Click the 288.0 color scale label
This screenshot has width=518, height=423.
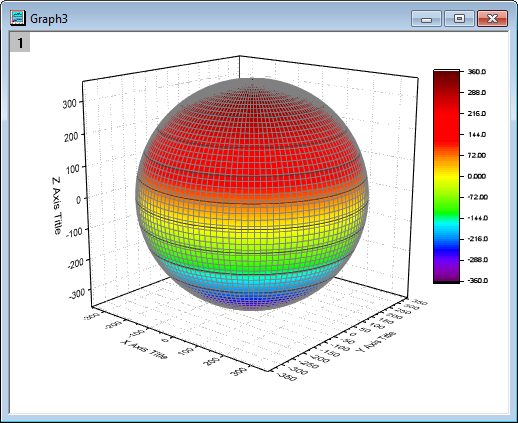(x=477, y=93)
